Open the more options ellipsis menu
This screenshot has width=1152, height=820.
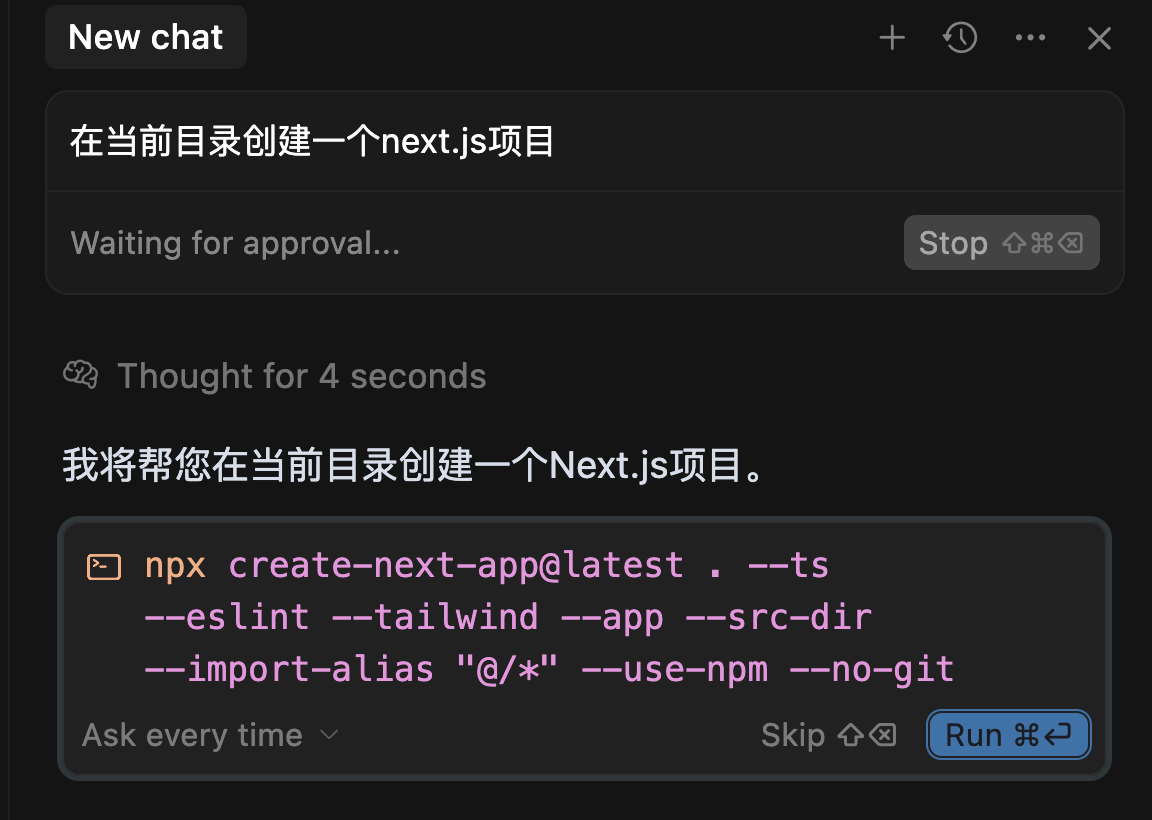point(1030,39)
